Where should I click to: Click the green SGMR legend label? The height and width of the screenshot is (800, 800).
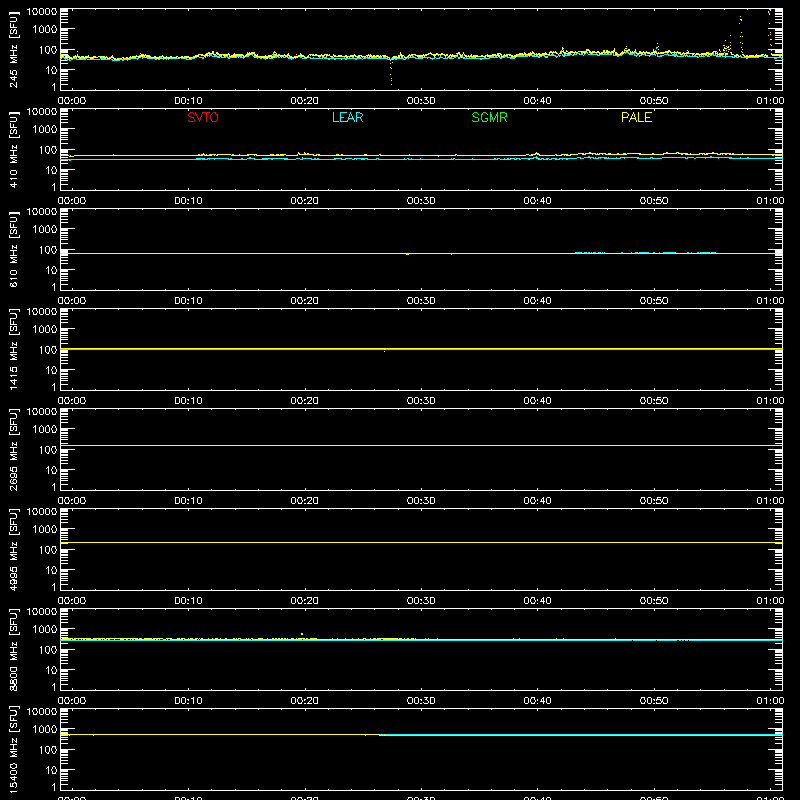click(x=489, y=117)
